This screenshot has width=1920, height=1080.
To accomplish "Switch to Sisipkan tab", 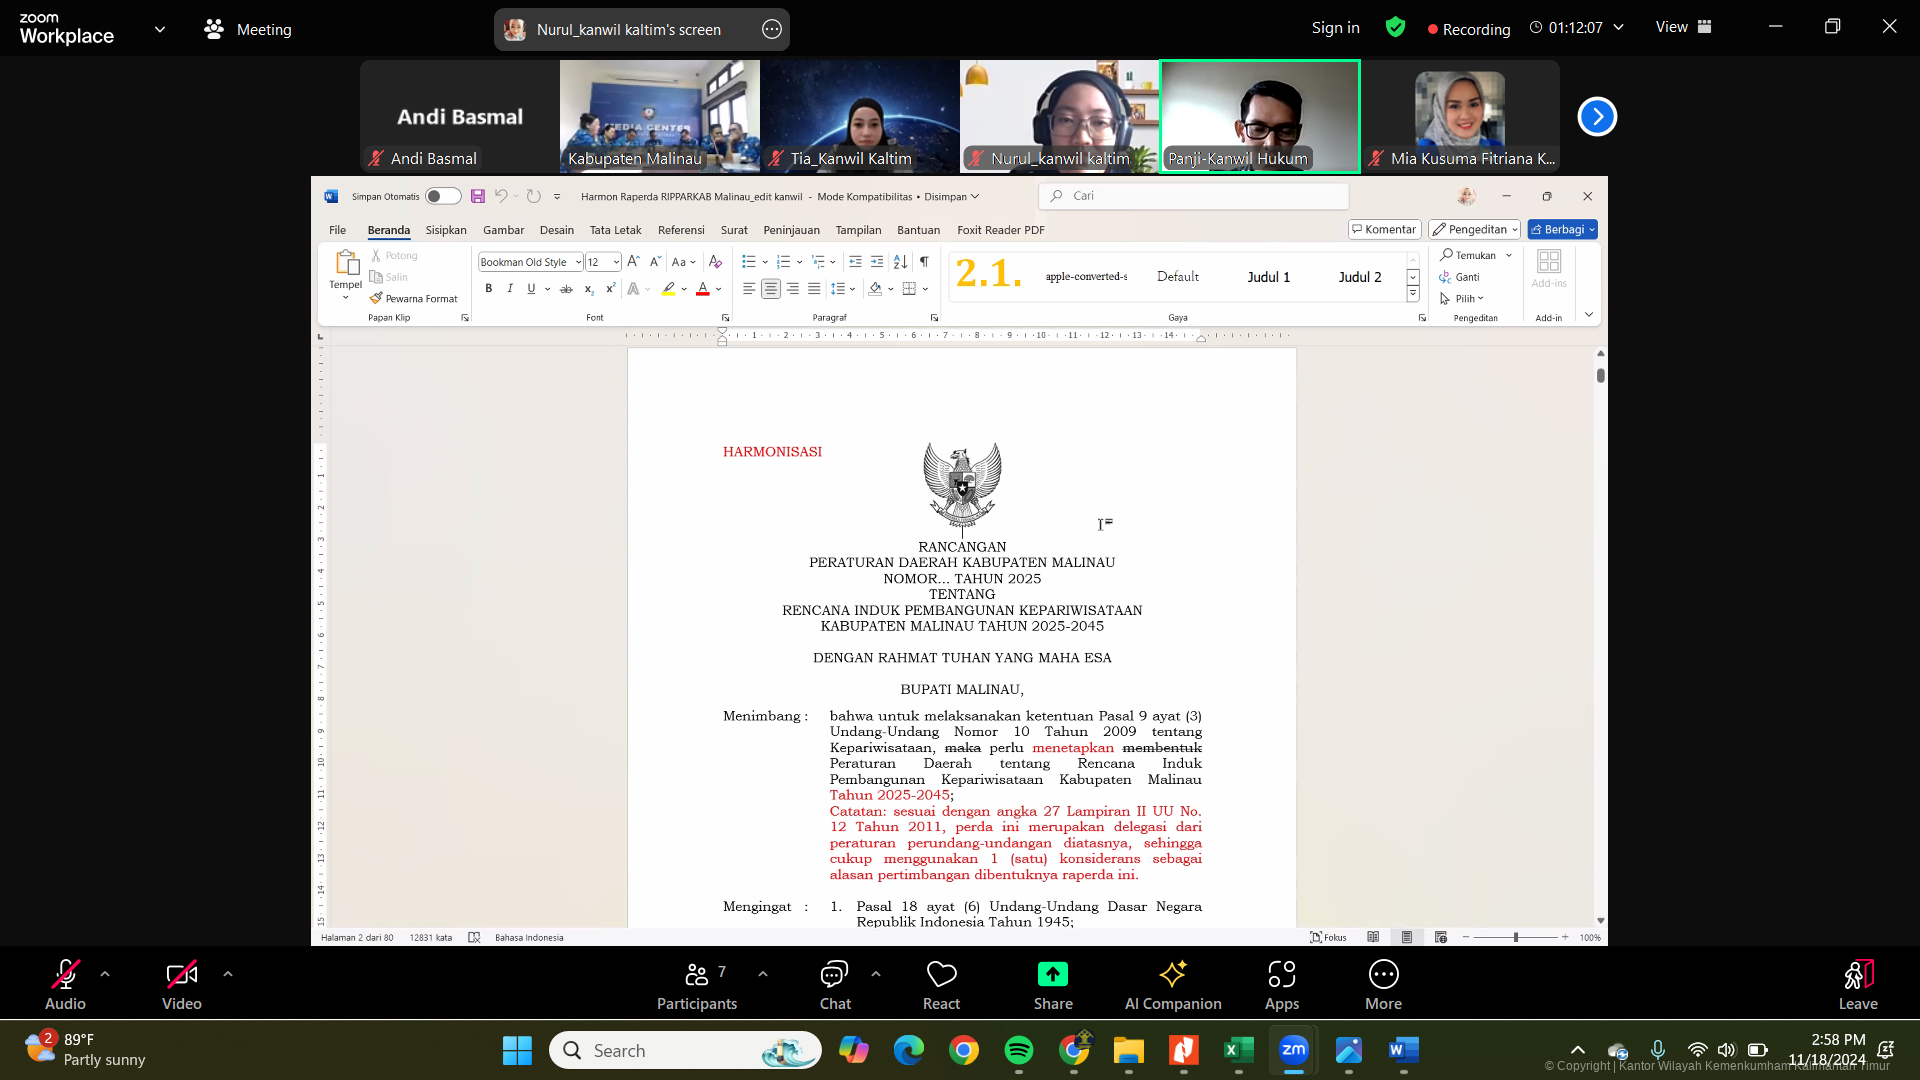I will [x=446, y=230].
